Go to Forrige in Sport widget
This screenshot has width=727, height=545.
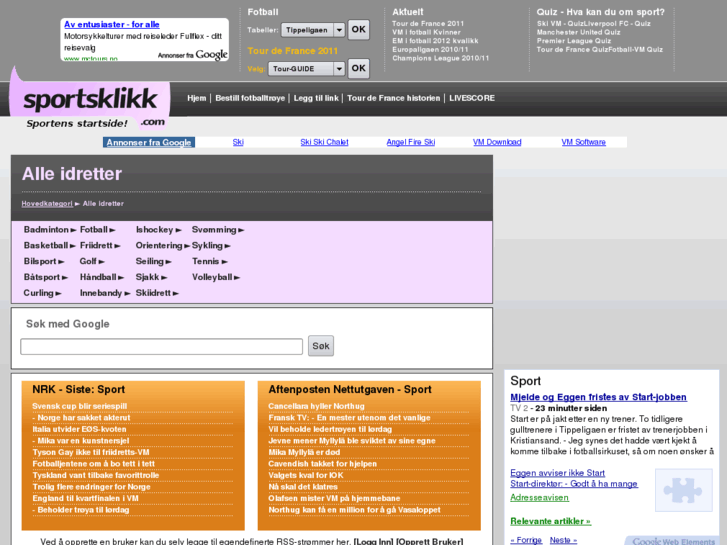526,540
